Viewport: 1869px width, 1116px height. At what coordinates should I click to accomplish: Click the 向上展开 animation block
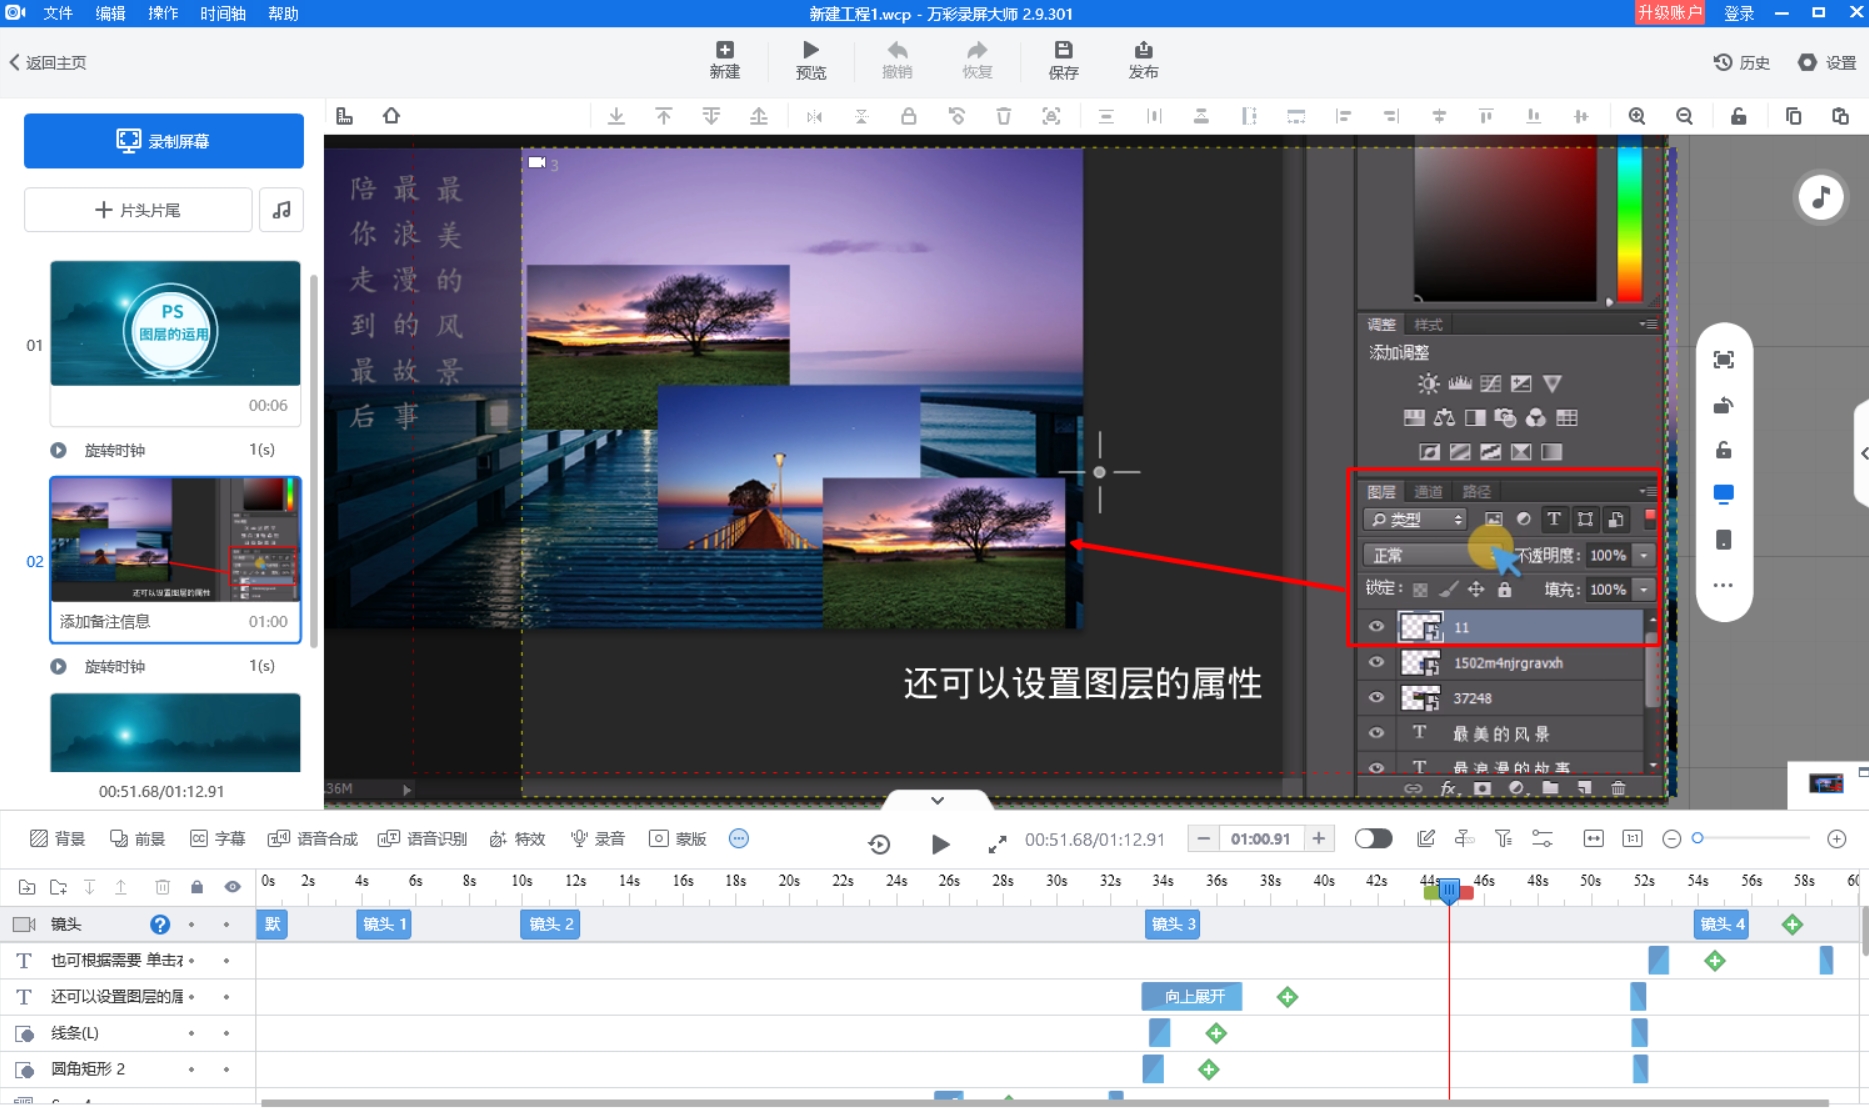[1192, 996]
